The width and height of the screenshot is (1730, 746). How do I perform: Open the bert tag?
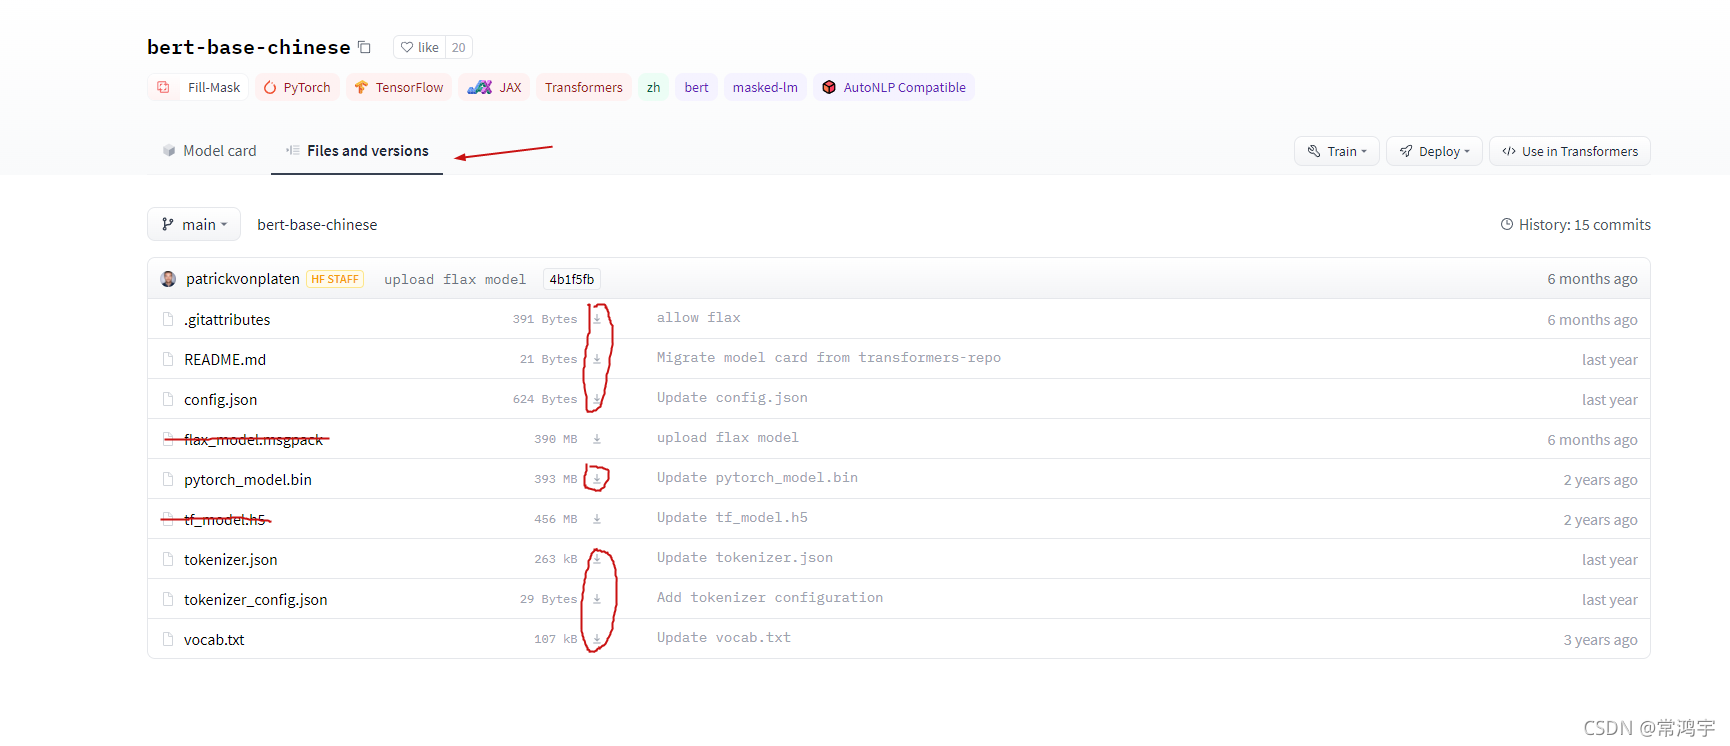coord(696,87)
